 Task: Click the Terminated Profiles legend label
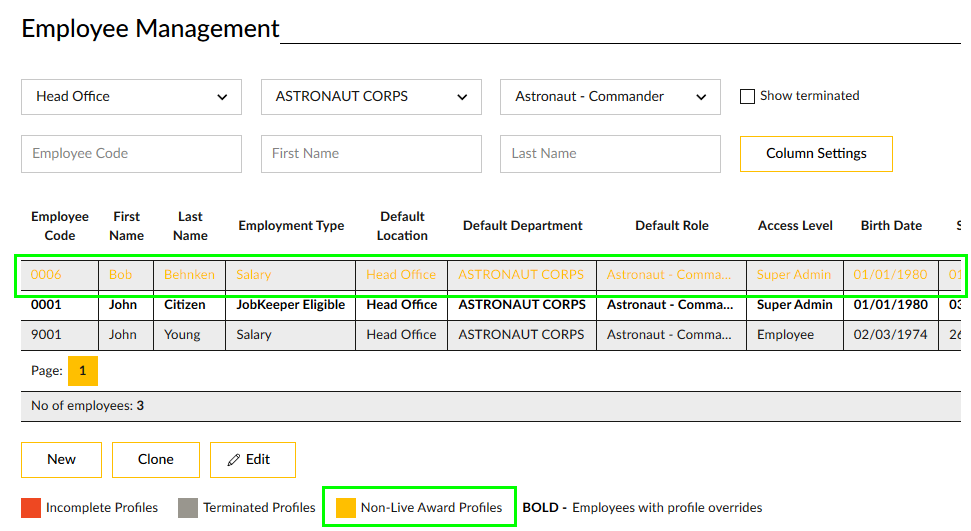coord(259,508)
